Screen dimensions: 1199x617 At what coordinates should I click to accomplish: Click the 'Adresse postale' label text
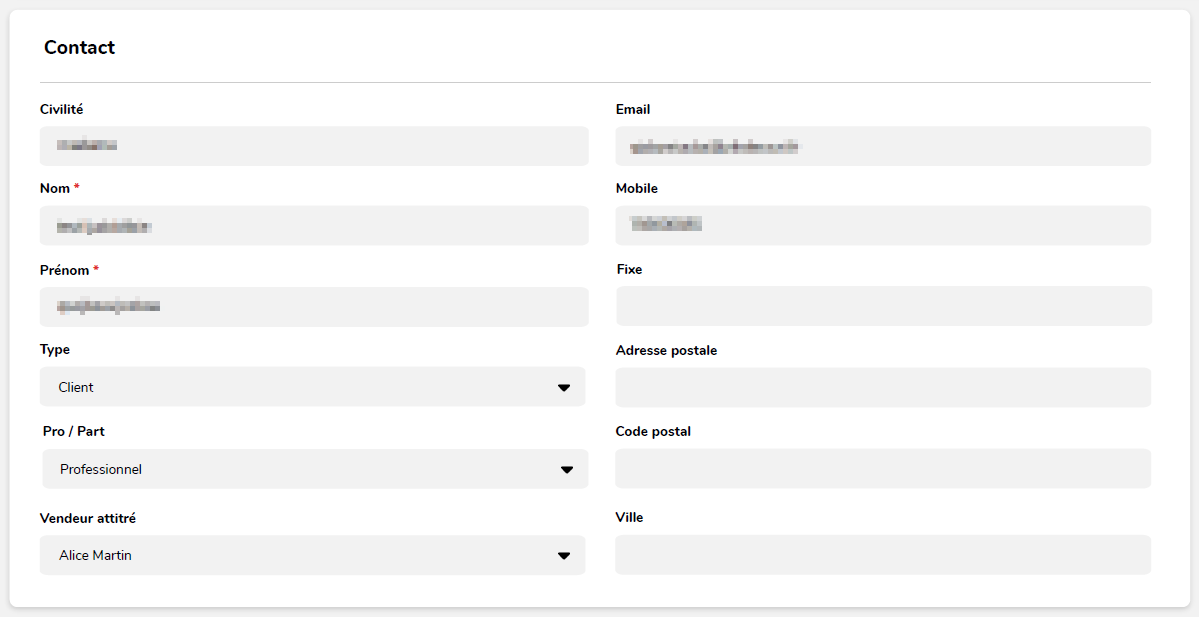[x=666, y=351]
